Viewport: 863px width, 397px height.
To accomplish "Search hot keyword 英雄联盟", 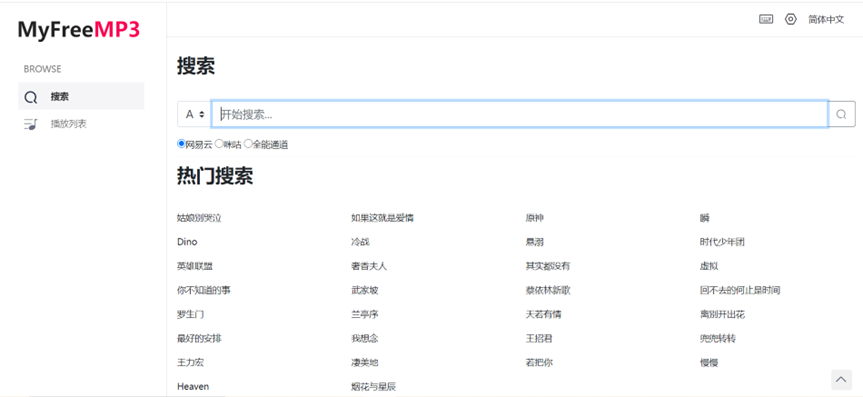I will [x=195, y=266].
